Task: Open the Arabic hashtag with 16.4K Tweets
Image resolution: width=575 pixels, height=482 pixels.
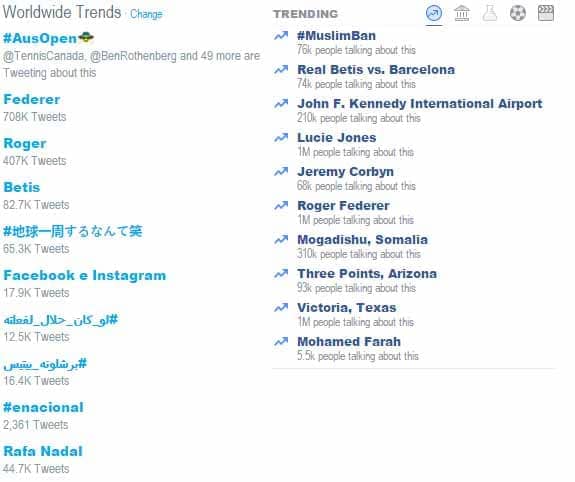Action: click(x=45, y=364)
